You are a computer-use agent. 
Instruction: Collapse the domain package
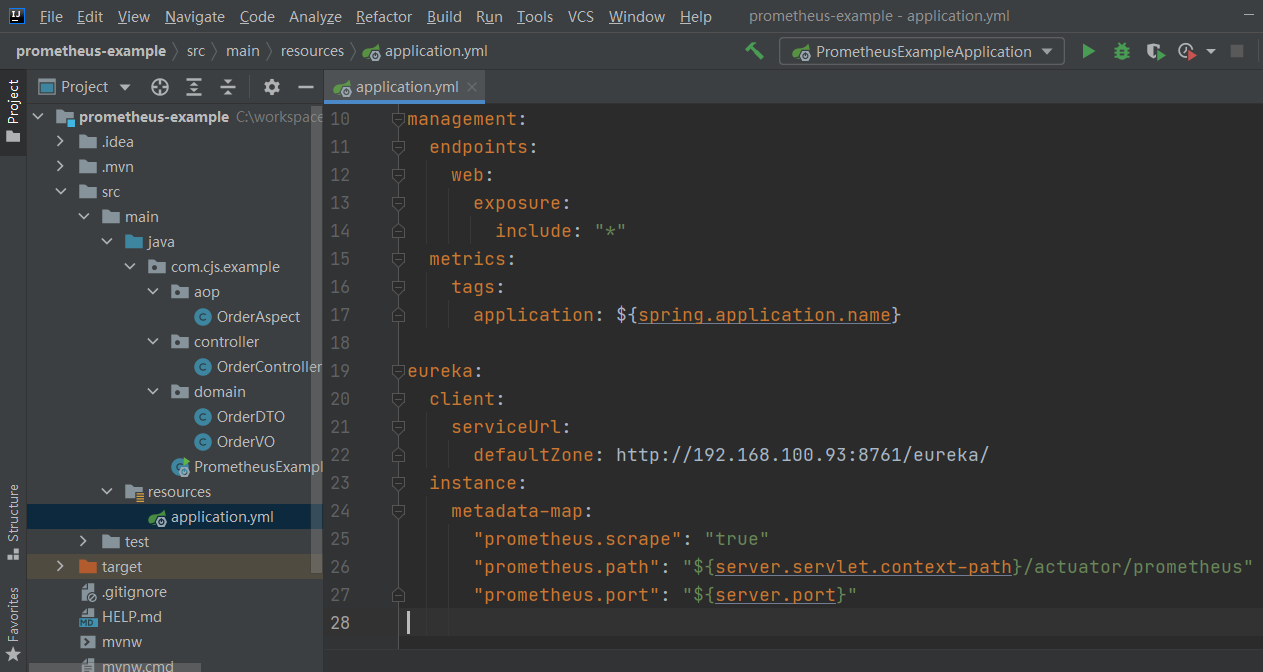(x=153, y=392)
